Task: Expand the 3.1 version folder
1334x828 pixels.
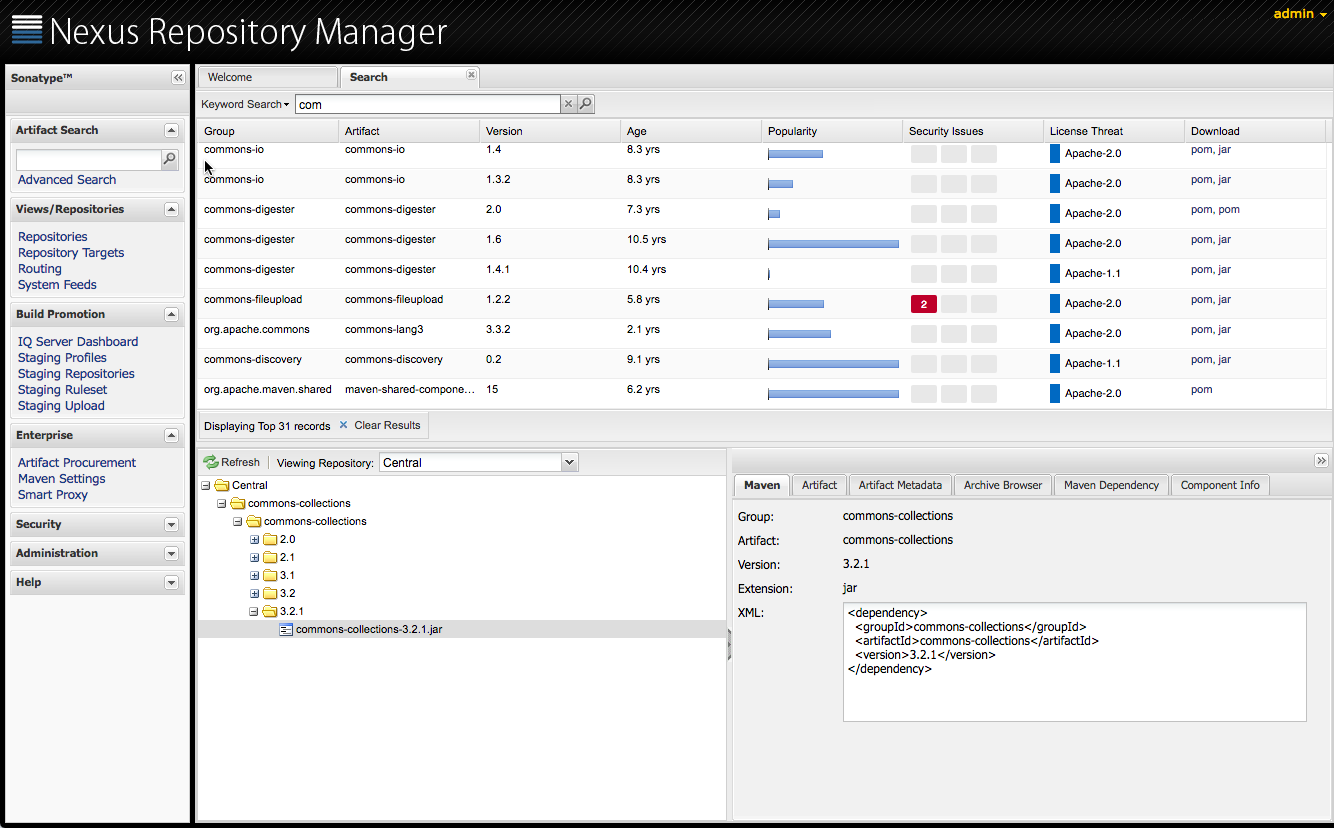Action: [x=254, y=575]
